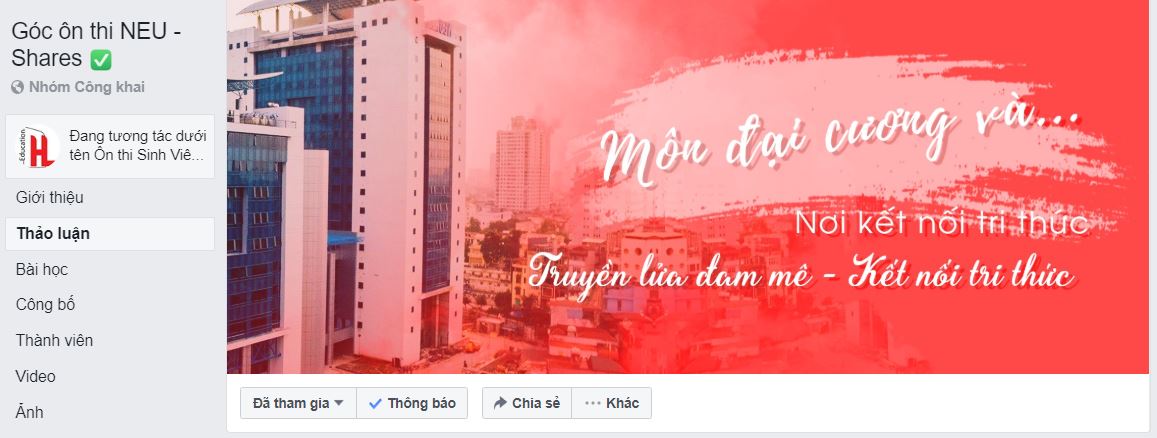This screenshot has height=438, width=1157.
Task: Toggle Thông báo notifications button
Action: coord(412,403)
